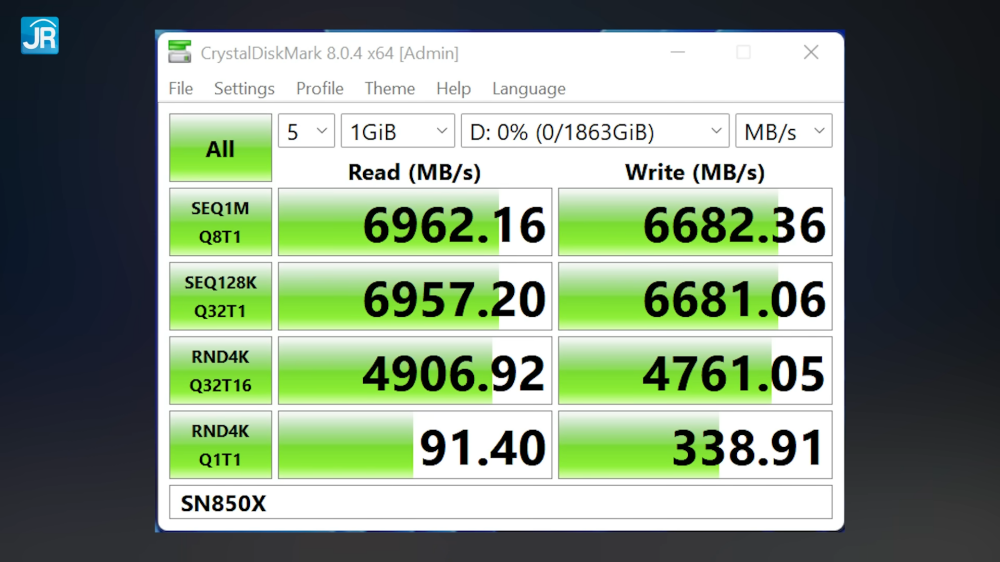Viewport: 1000px width, 562px height.
Task: Start the SEQ1M Q8T1 test
Action: (221, 222)
